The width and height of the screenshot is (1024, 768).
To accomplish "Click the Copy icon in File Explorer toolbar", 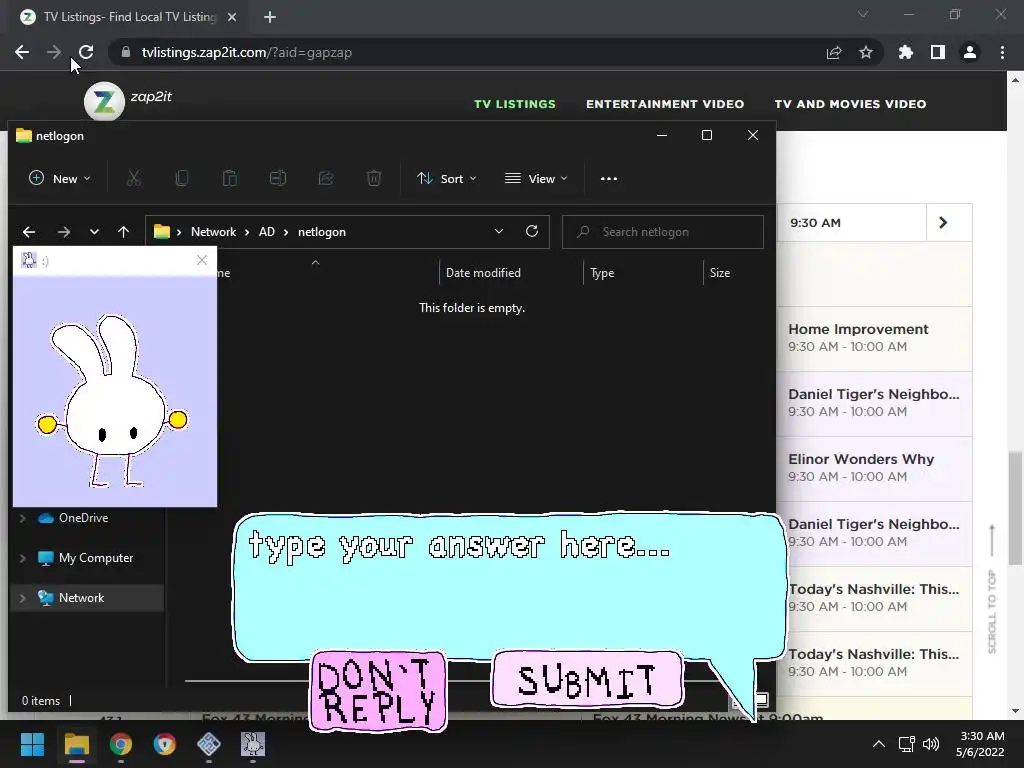I will point(182,178).
